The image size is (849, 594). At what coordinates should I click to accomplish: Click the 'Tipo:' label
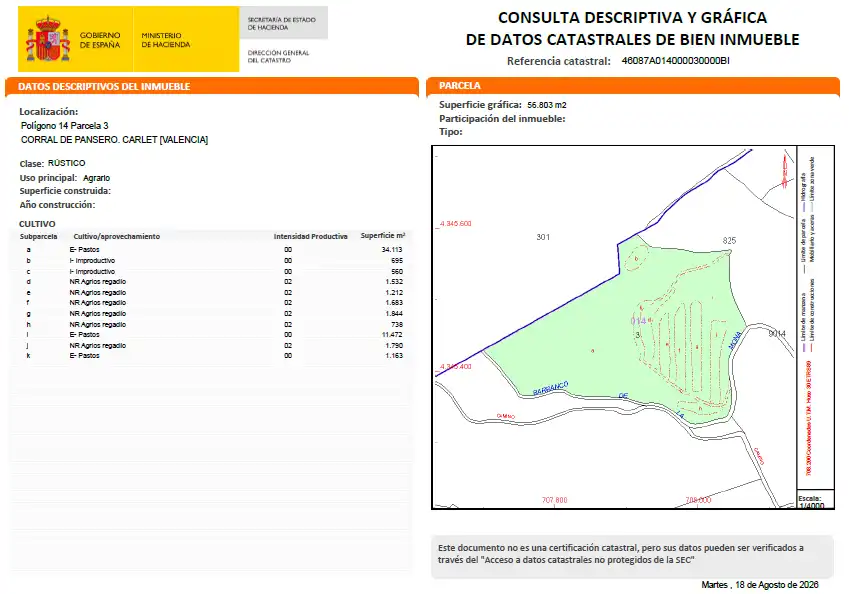pyautogui.click(x=450, y=132)
